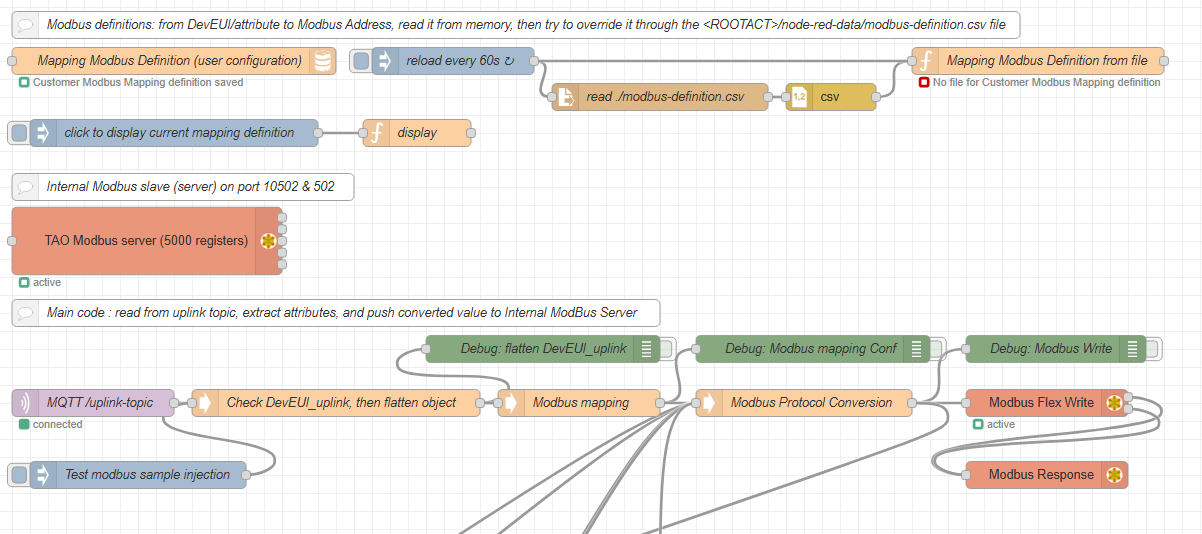Click the file icon on the read modbus-definition.csv node
1202x534 pixels.
point(566,97)
